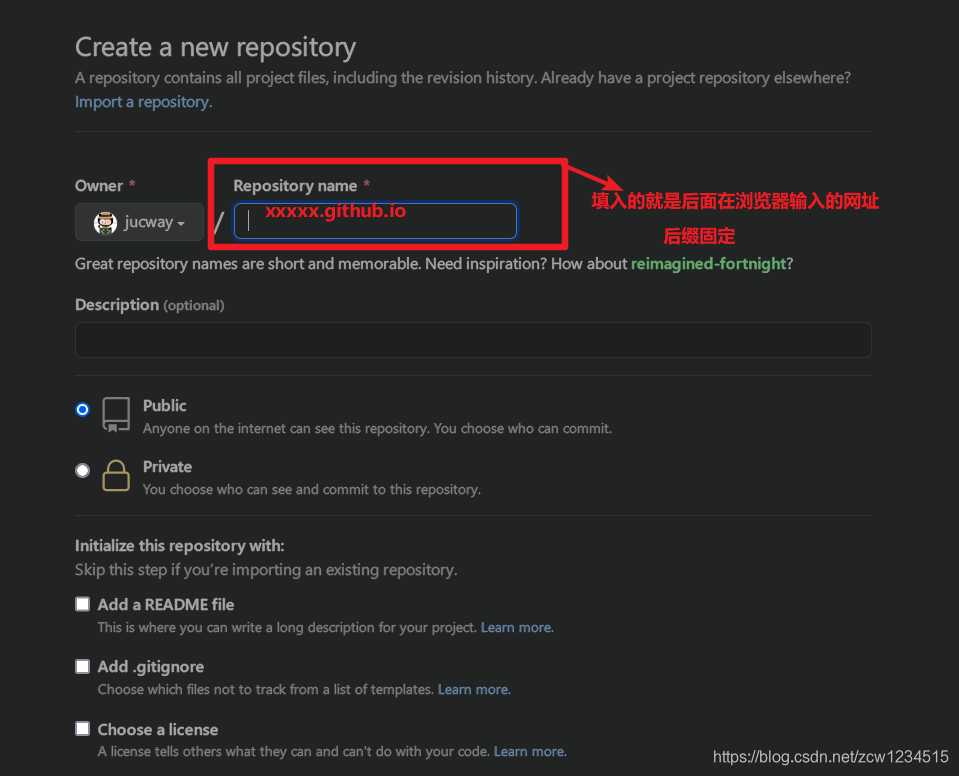This screenshot has height=776, width=959.
Task: Click the Create a new repository heading
Action: pyautogui.click(x=215, y=47)
